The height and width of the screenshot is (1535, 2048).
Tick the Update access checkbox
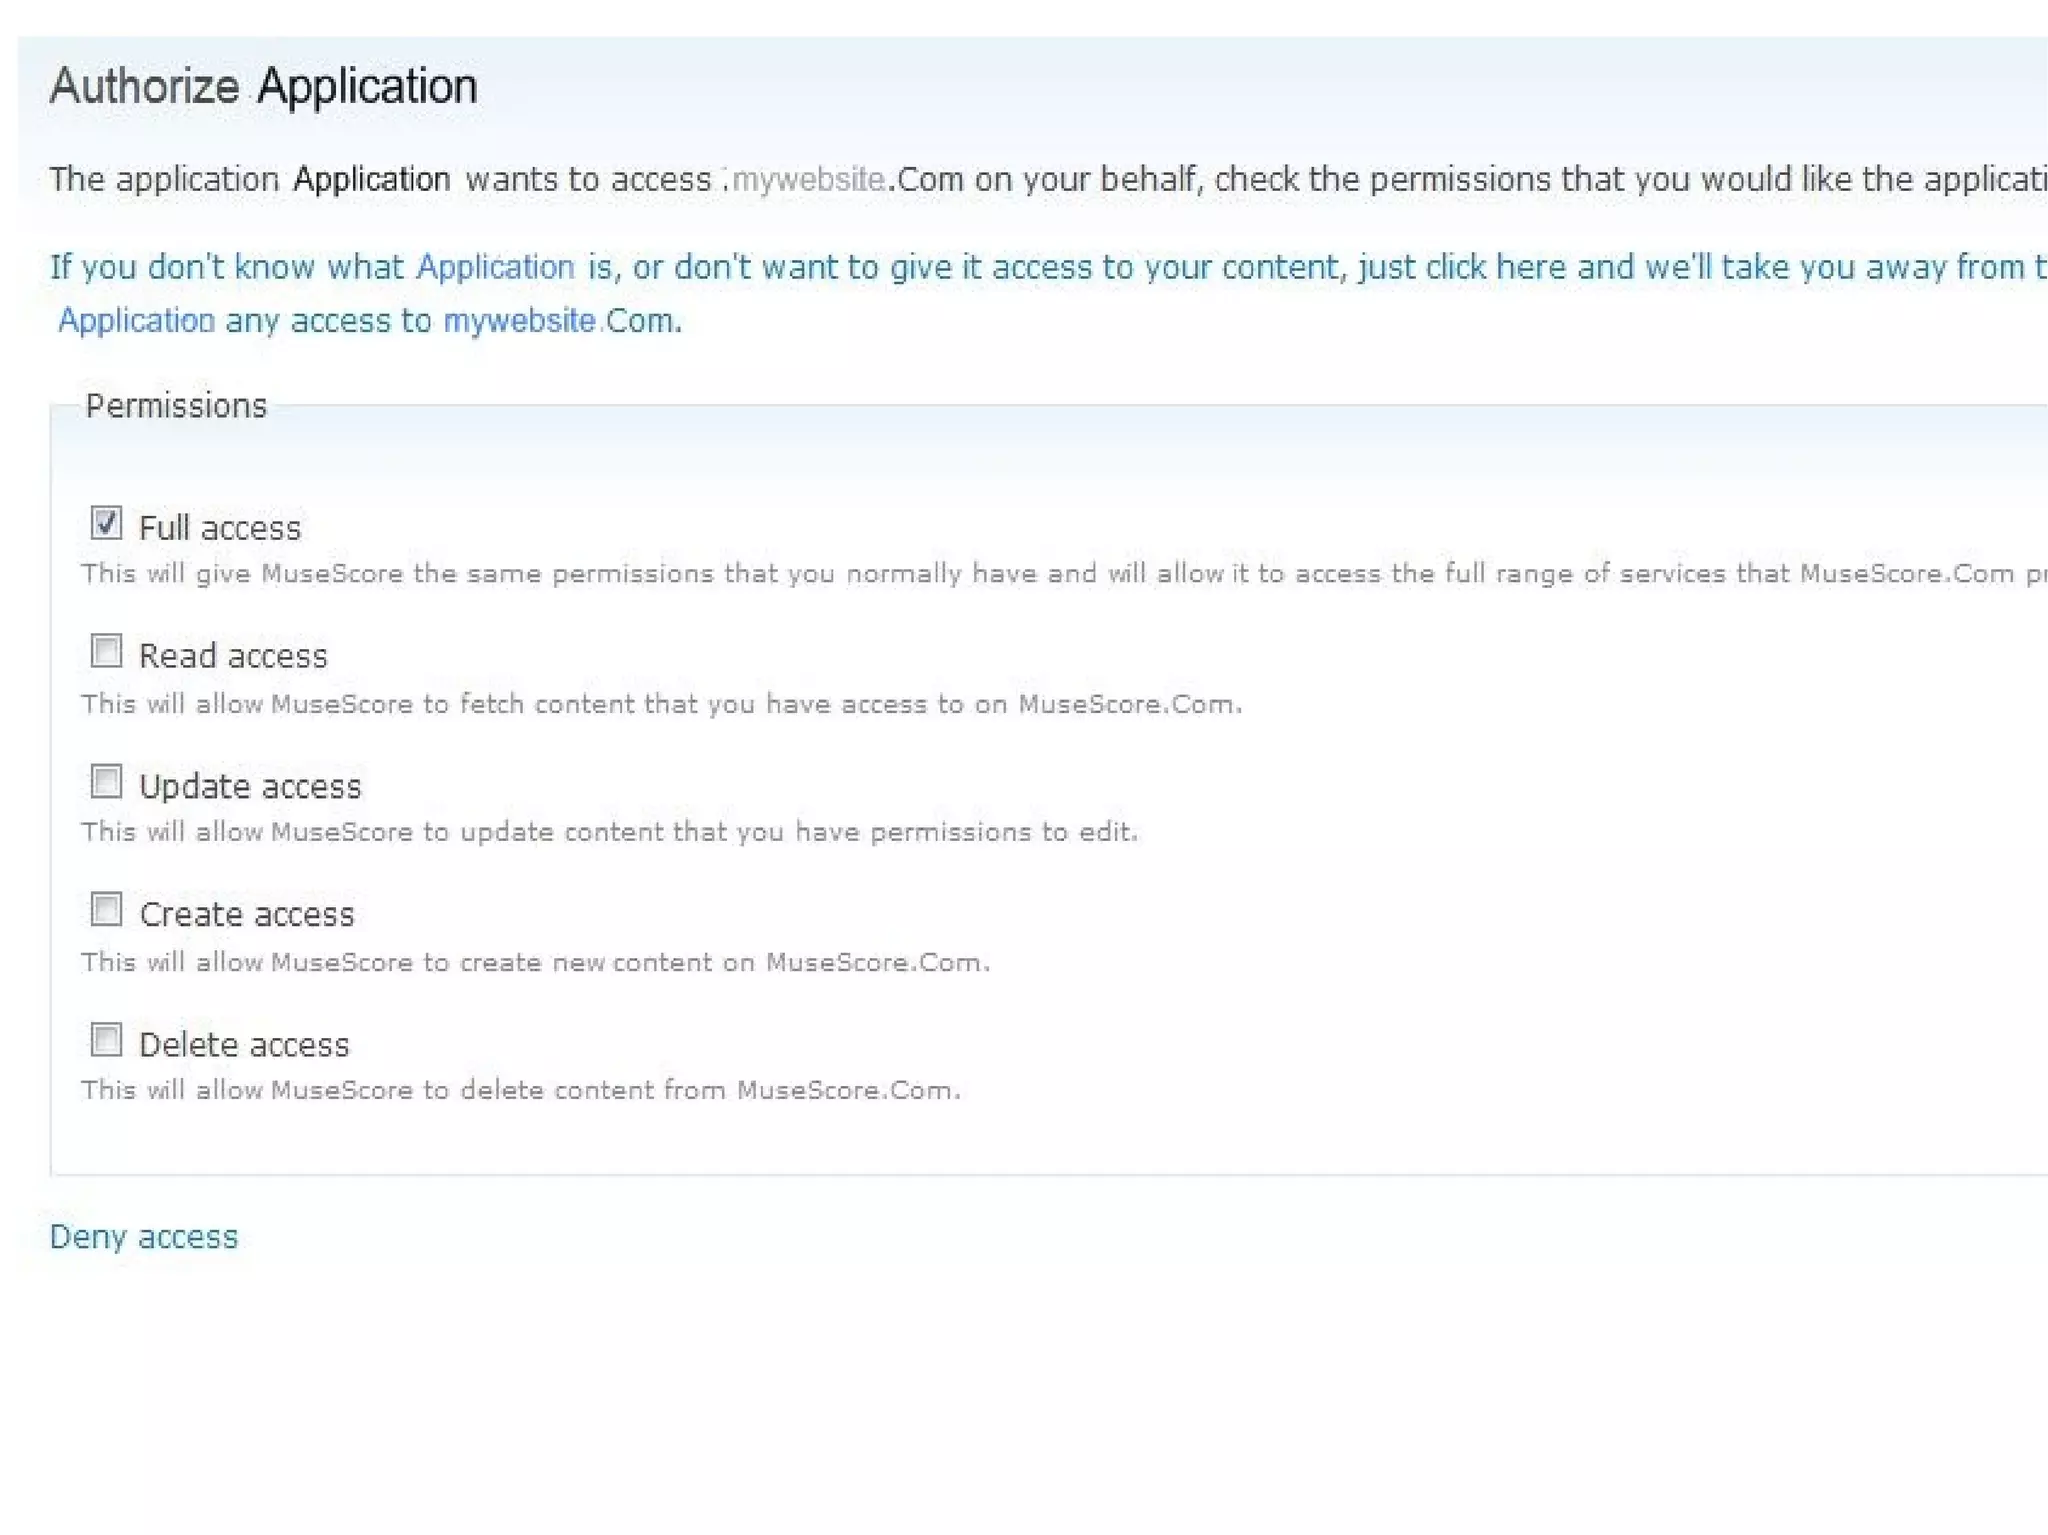tap(106, 782)
